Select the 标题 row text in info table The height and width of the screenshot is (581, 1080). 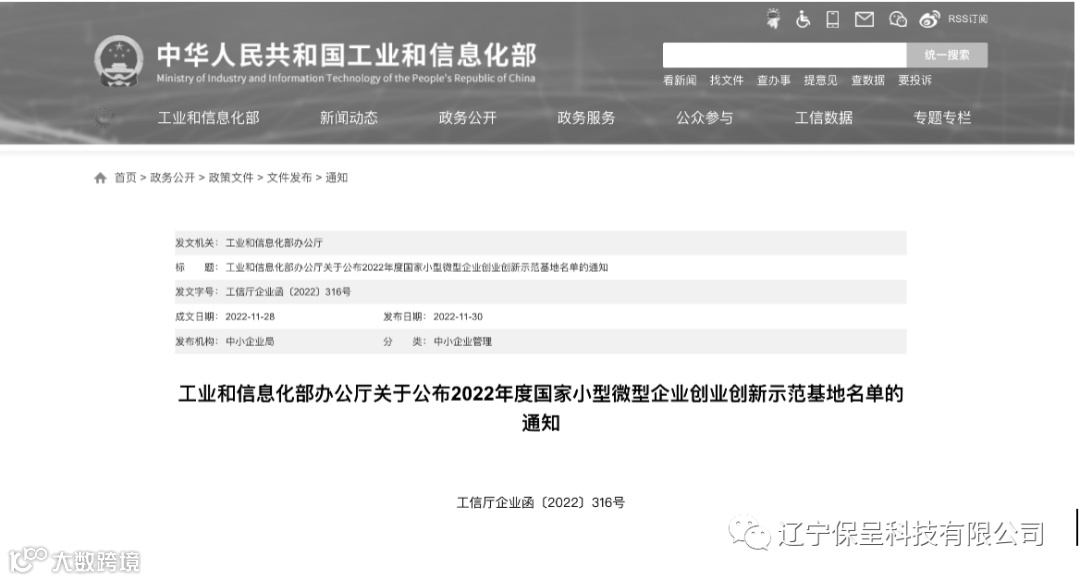click(x=417, y=268)
